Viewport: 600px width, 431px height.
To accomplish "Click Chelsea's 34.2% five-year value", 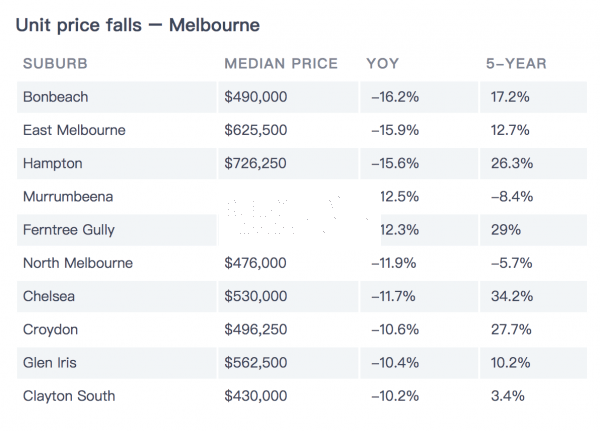I will point(512,296).
